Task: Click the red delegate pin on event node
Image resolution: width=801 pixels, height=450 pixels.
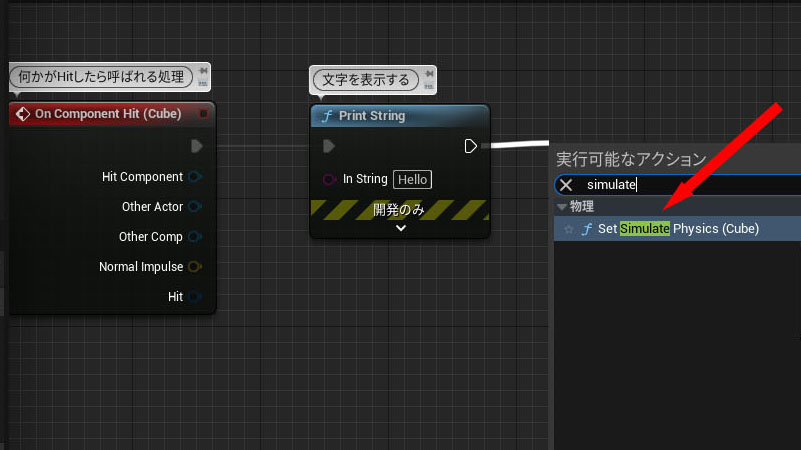Action: tap(203, 114)
